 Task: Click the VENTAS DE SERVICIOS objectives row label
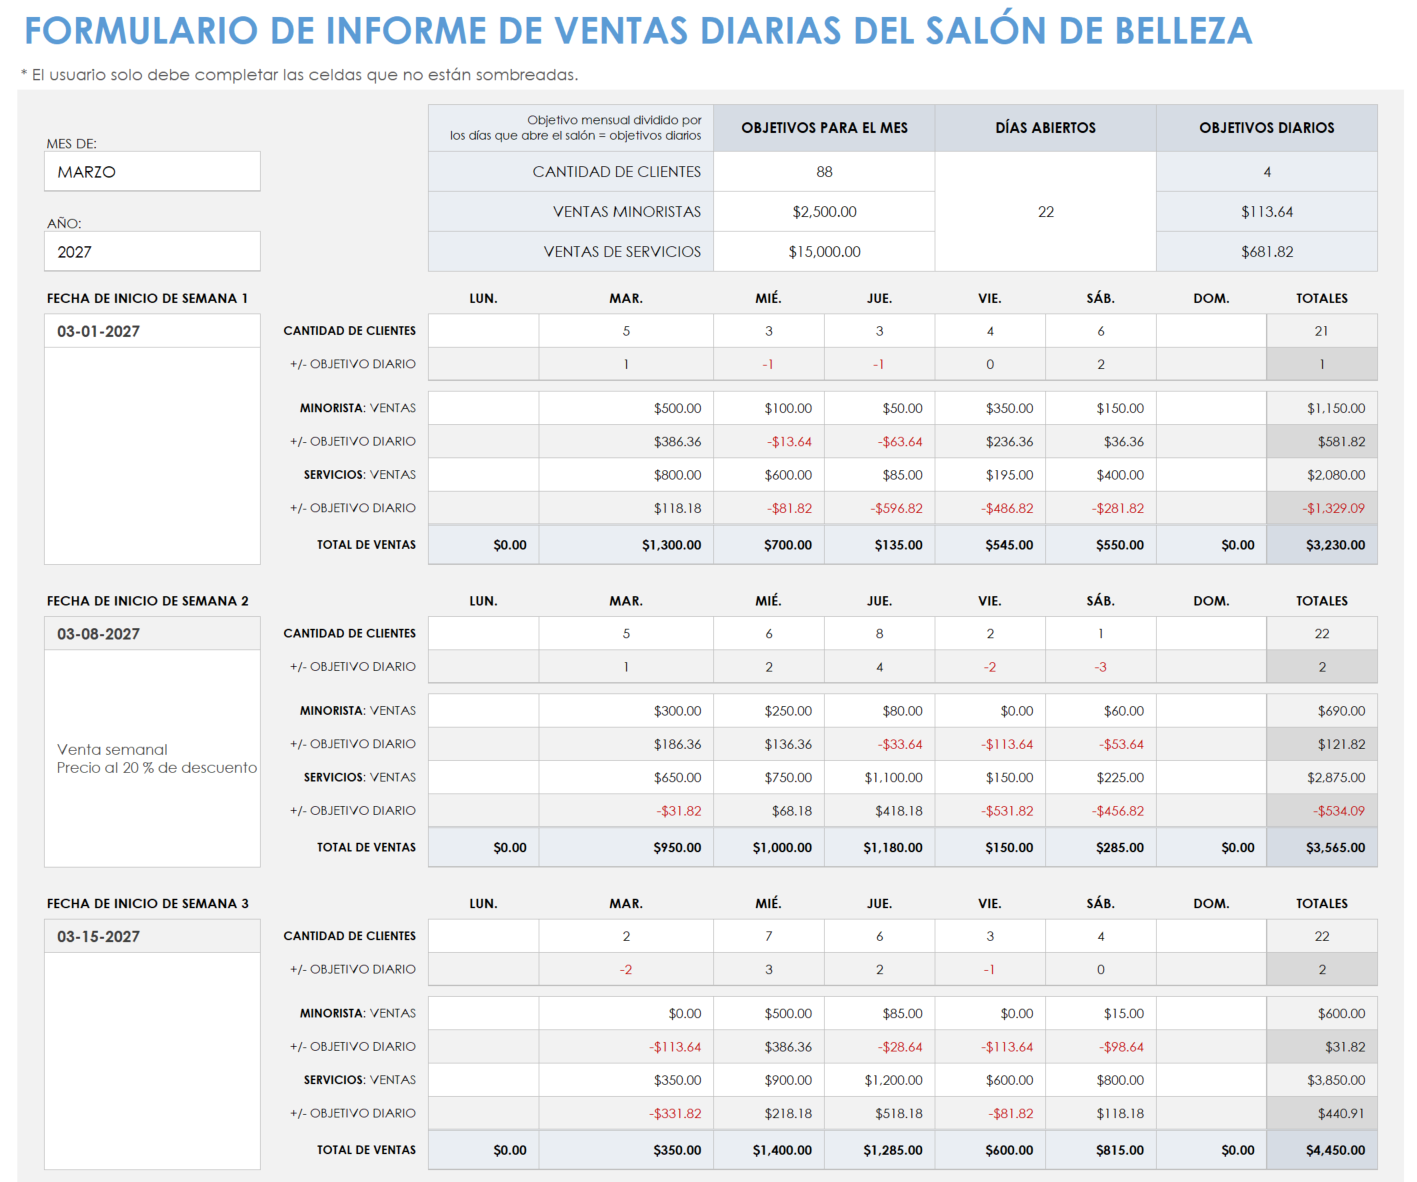point(571,251)
